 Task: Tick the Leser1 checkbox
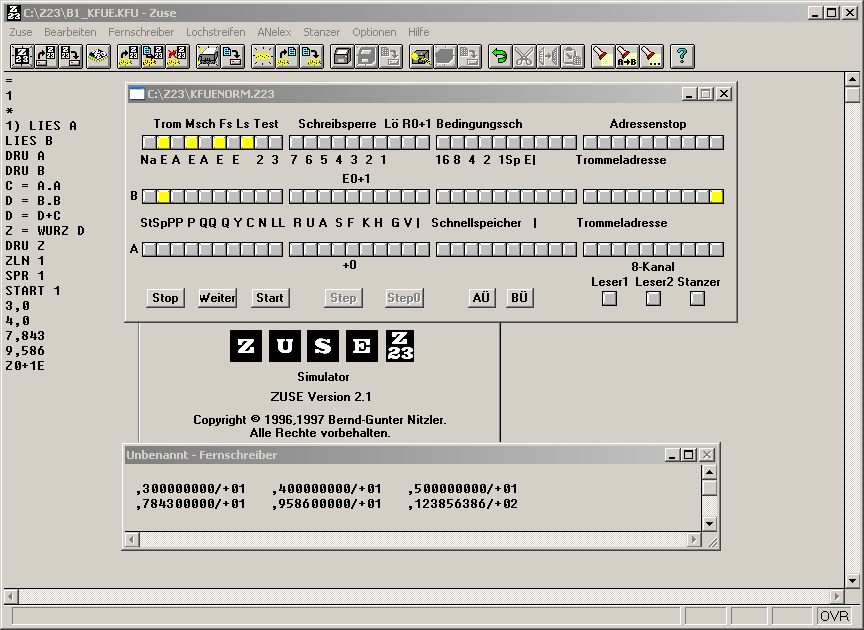pos(609,298)
